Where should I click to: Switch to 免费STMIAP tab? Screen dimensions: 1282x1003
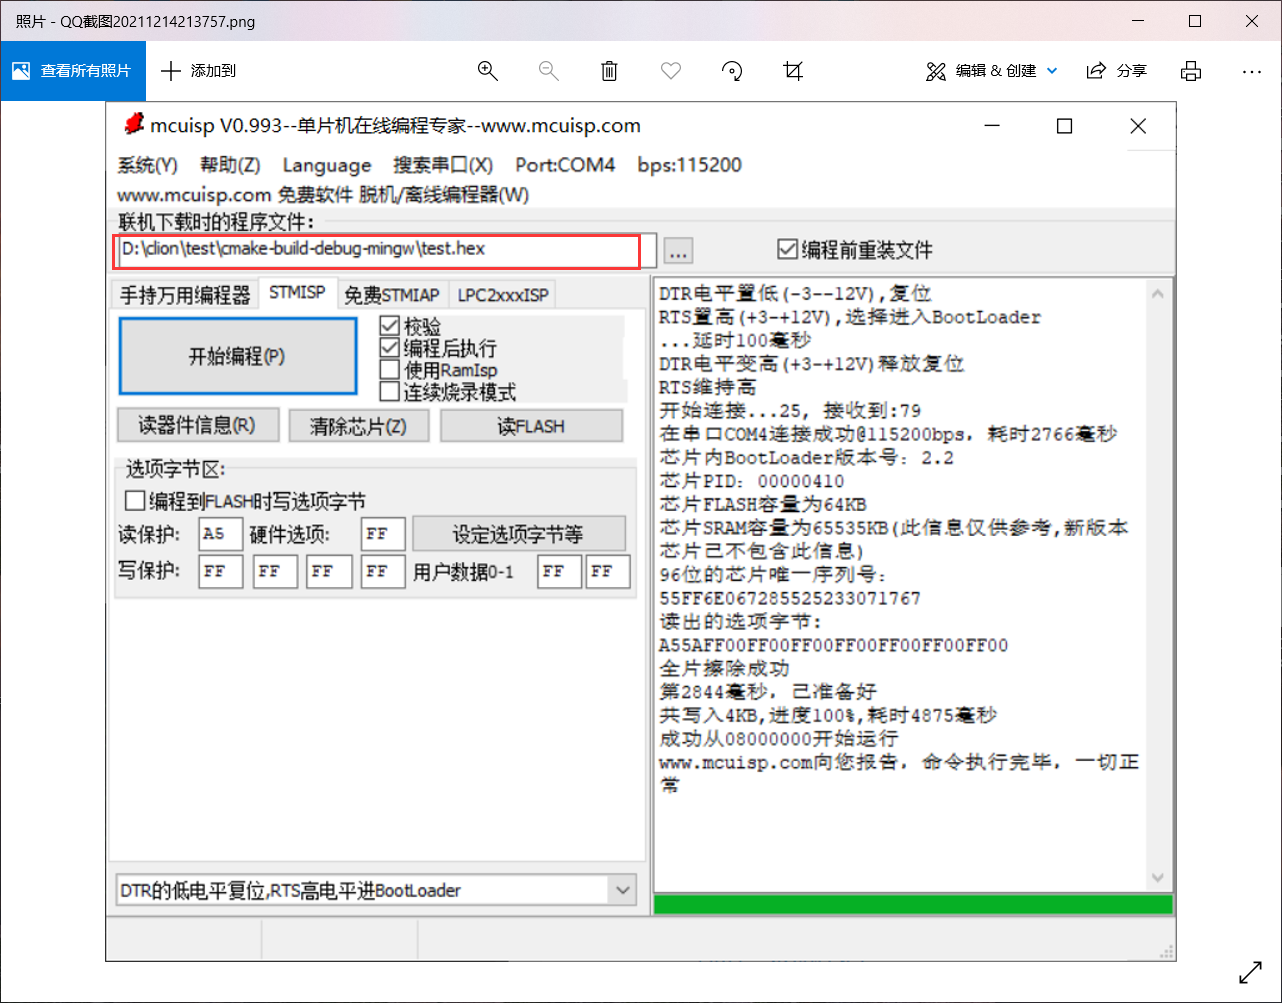coord(391,295)
